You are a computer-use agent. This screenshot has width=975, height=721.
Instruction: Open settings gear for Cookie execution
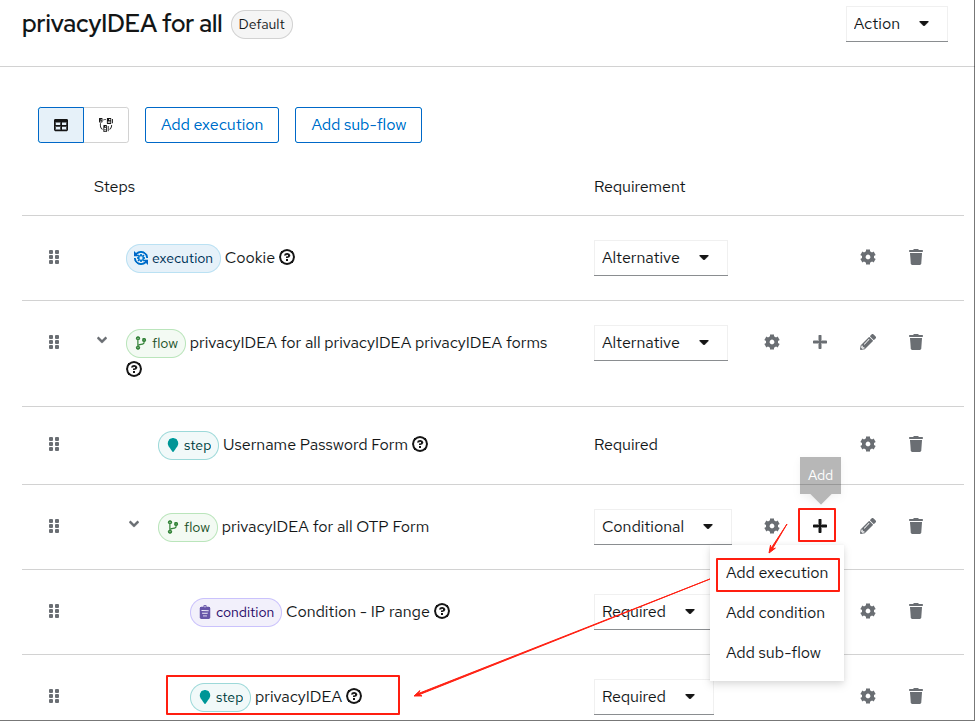click(868, 257)
